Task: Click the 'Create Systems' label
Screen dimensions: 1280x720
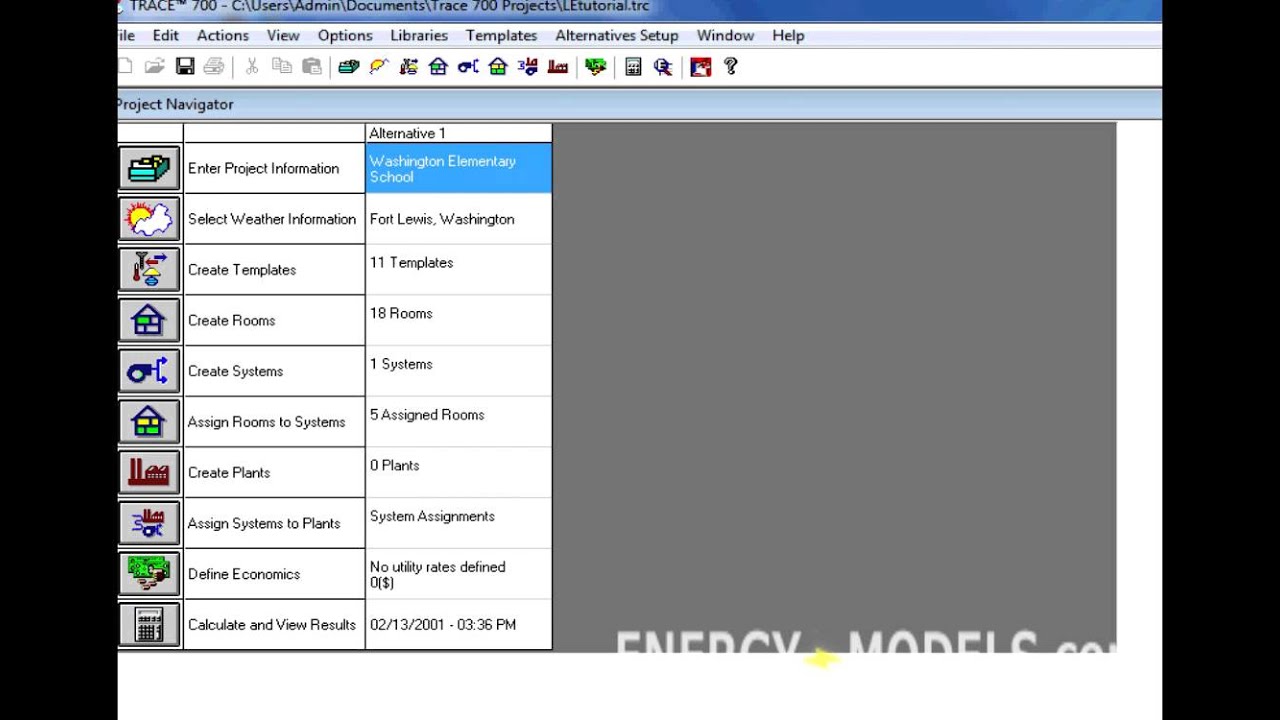Action: point(236,371)
